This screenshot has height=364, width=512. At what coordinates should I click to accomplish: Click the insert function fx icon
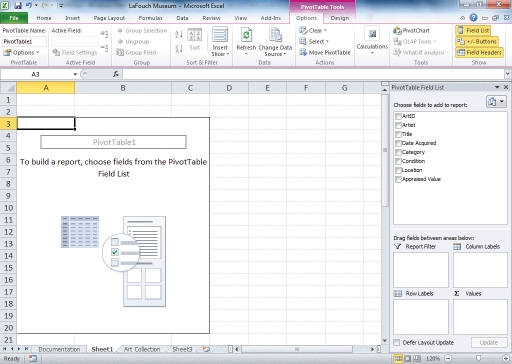(116, 74)
